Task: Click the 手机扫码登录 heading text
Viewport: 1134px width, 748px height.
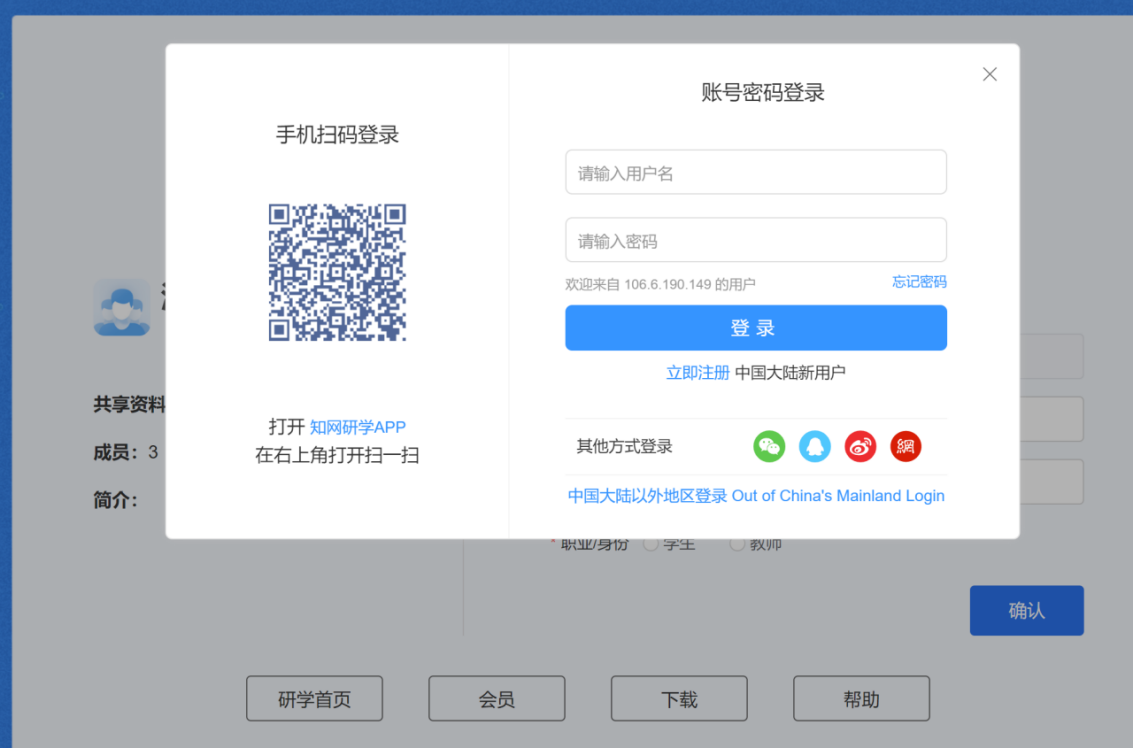Action: pos(337,135)
